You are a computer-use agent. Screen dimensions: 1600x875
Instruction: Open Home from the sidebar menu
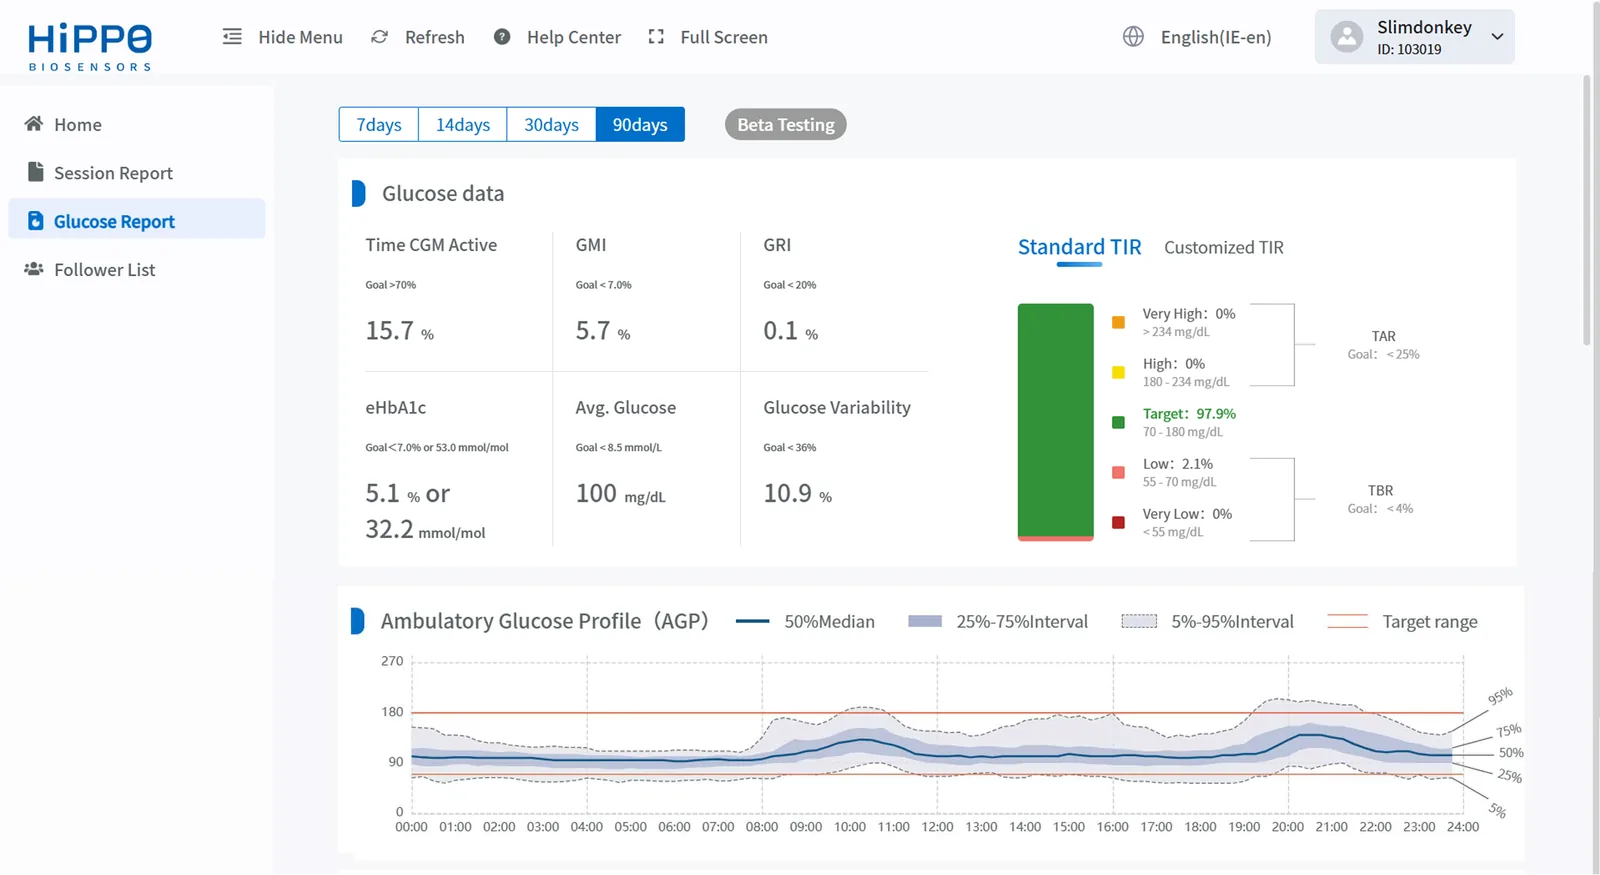coord(137,124)
